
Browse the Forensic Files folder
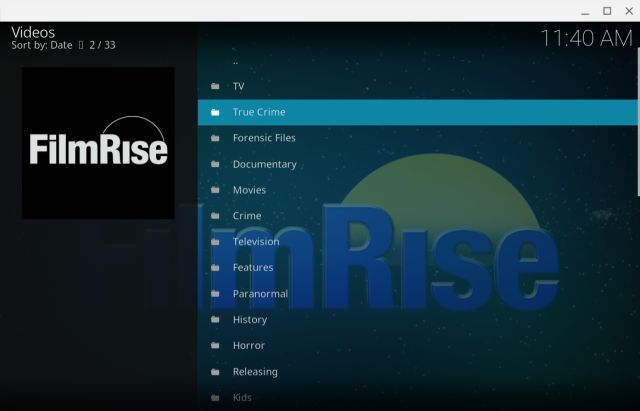417,138
